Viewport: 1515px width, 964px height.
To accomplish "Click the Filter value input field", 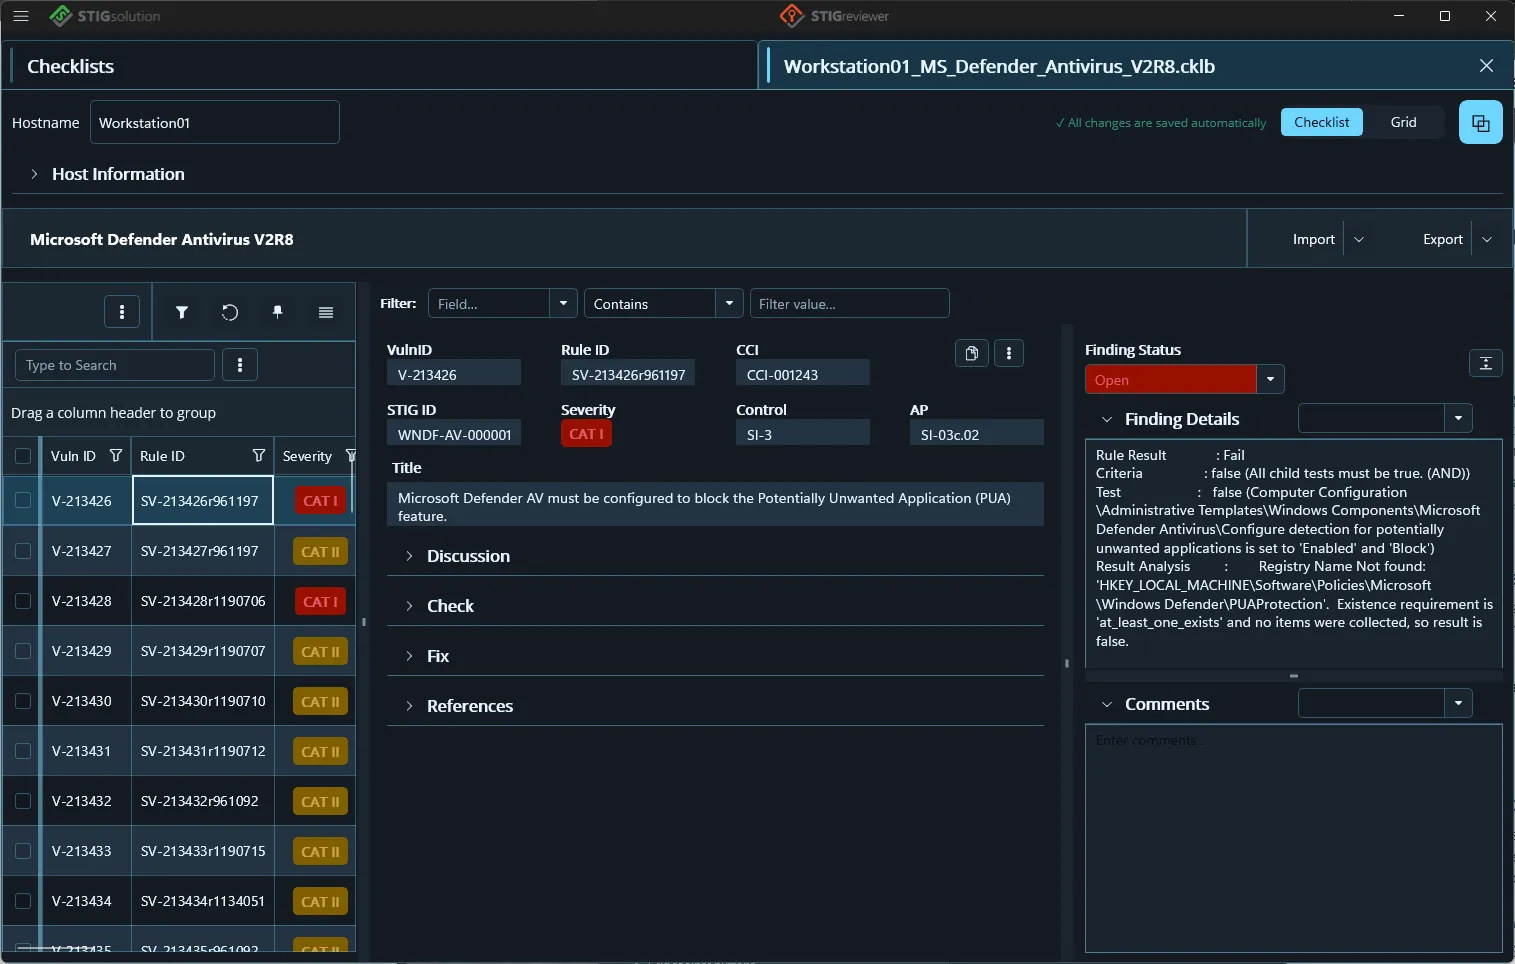I will (x=849, y=303).
